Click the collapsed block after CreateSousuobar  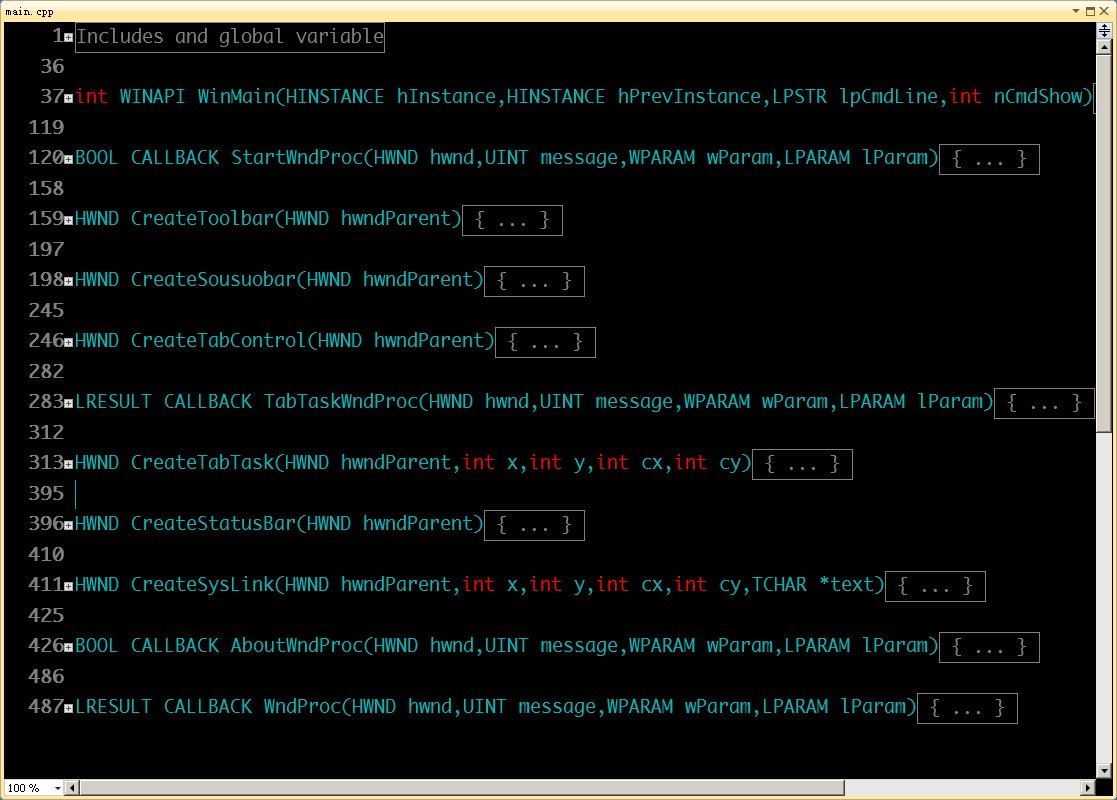coord(534,281)
